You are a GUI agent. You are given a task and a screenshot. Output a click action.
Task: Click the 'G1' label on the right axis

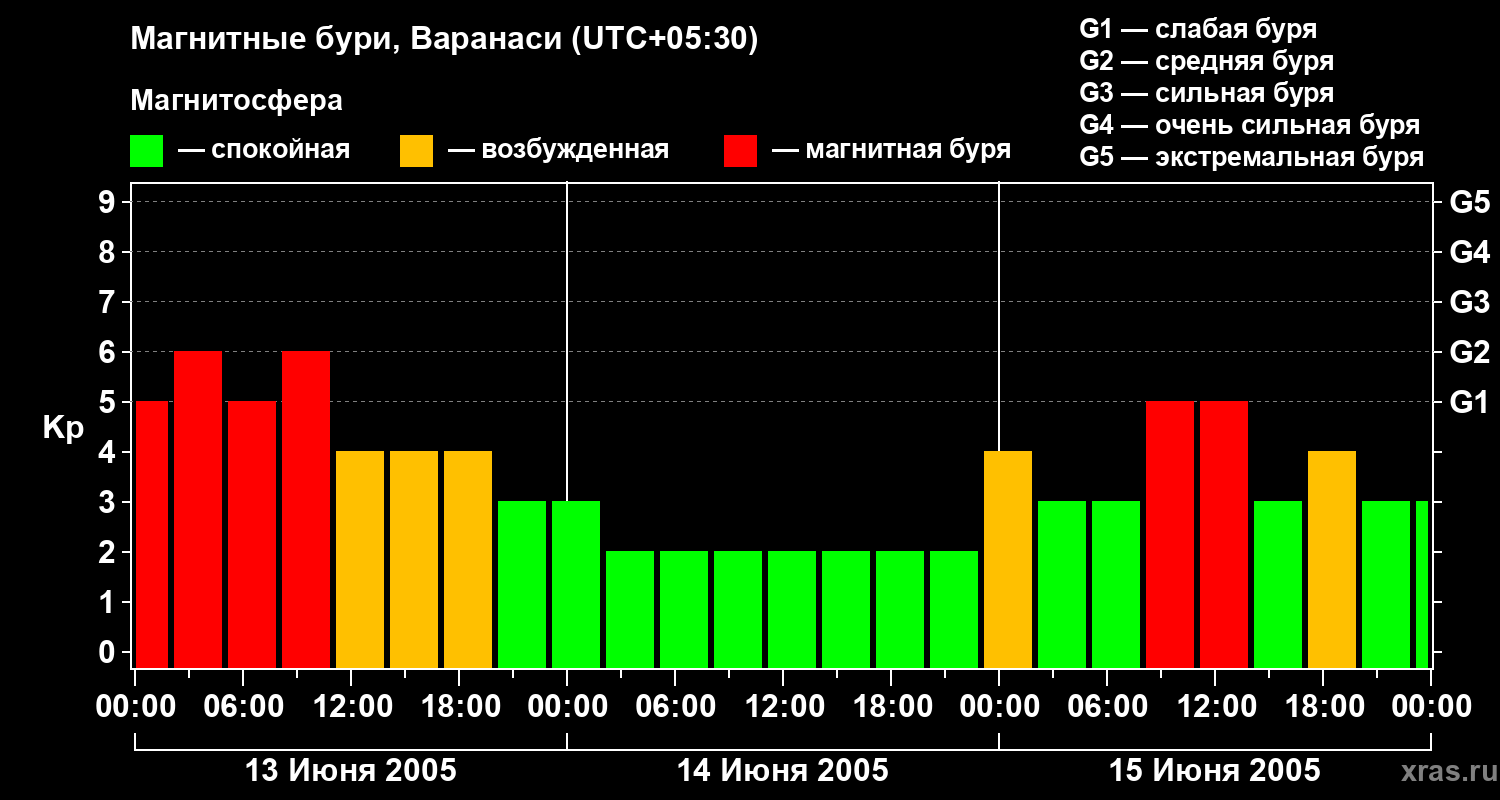click(1469, 403)
